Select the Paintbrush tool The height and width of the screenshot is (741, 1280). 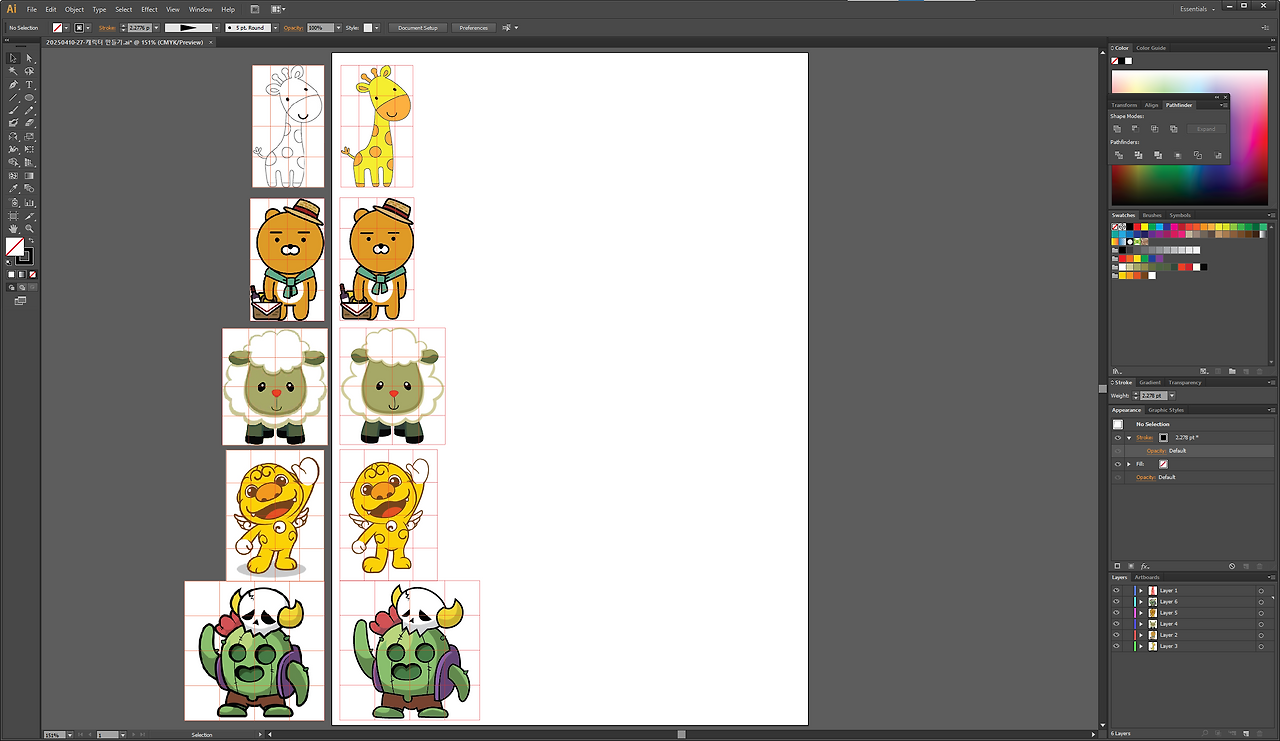(x=13, y=110)
